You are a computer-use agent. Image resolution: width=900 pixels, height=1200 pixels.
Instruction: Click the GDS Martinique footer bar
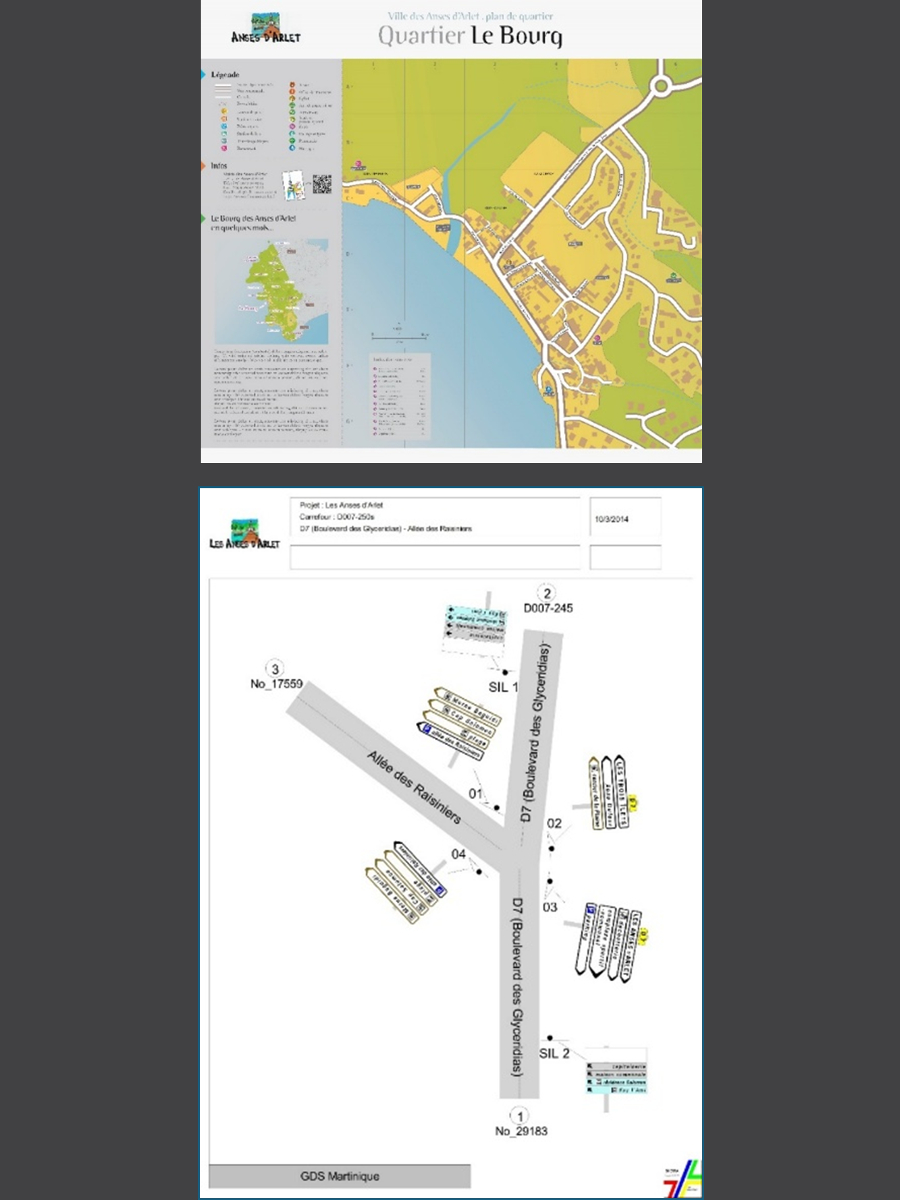[x=339, y=1176]
